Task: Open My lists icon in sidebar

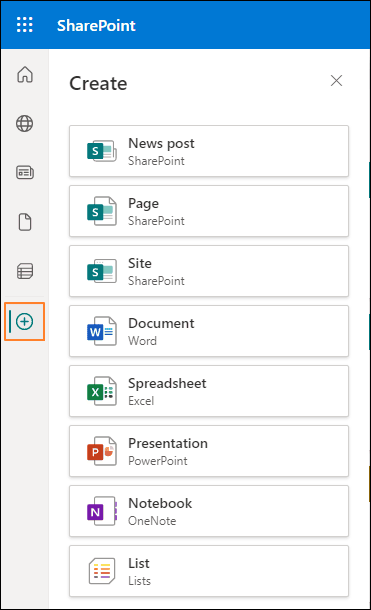Action: tap(25, 271)
